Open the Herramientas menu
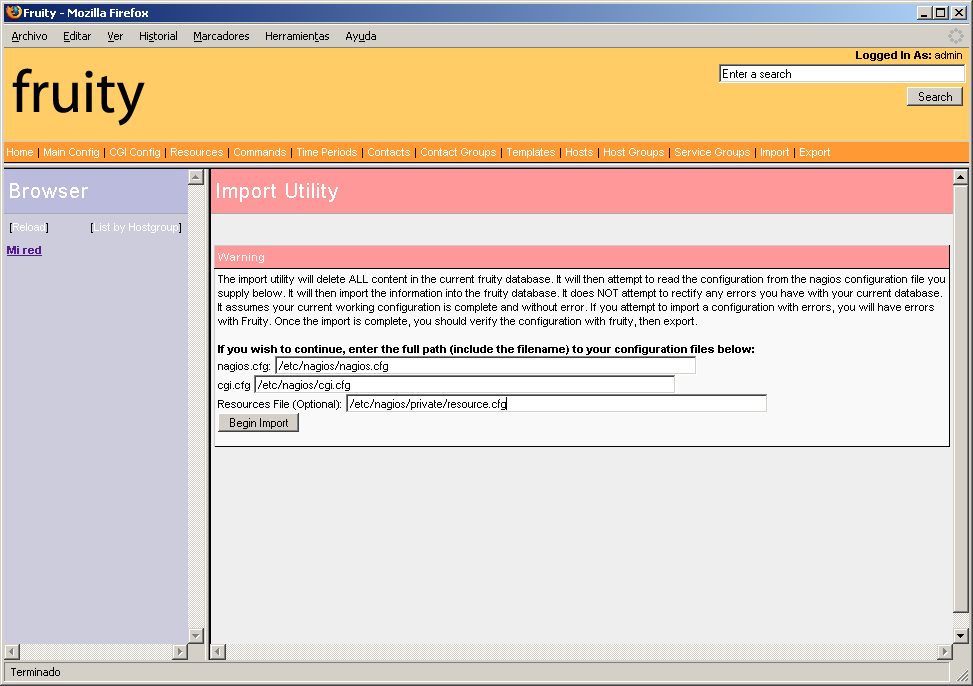Image resolution: width=973 pixels, height=686 pixels. point(297,36)
